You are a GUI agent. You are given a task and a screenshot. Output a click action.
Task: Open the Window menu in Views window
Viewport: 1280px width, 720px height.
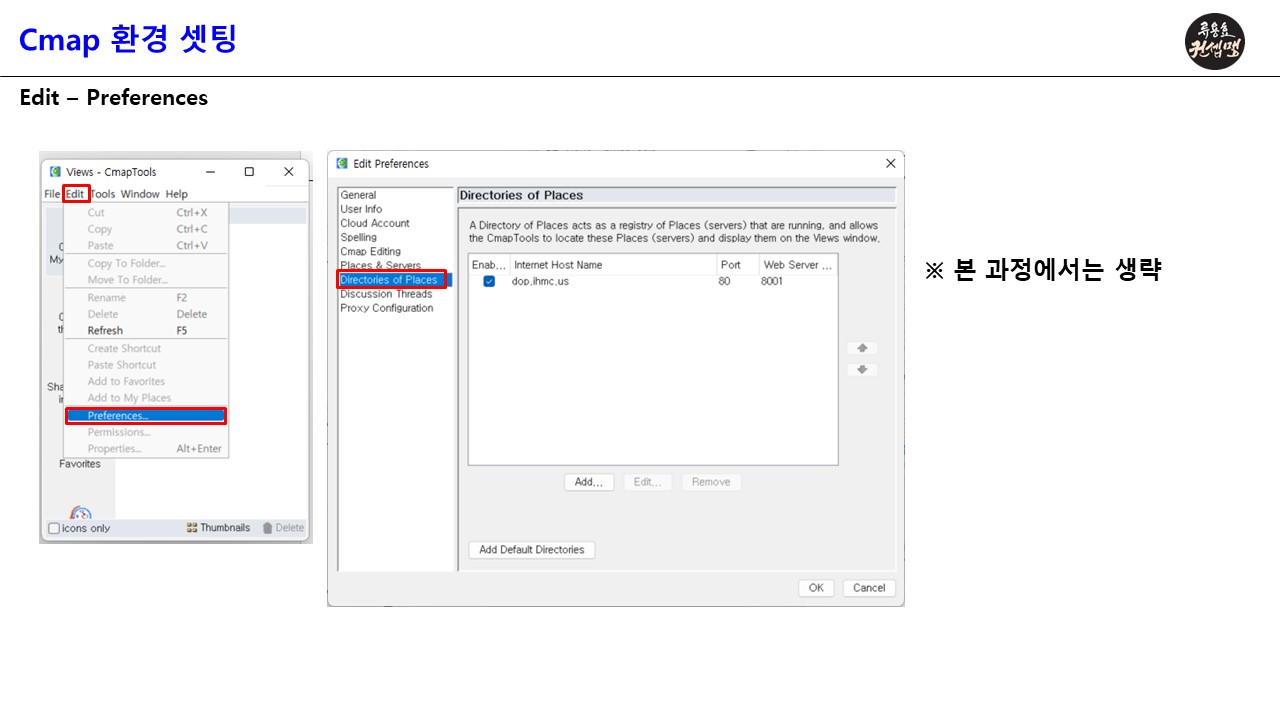pyautogui.click(x=140, y=194)
